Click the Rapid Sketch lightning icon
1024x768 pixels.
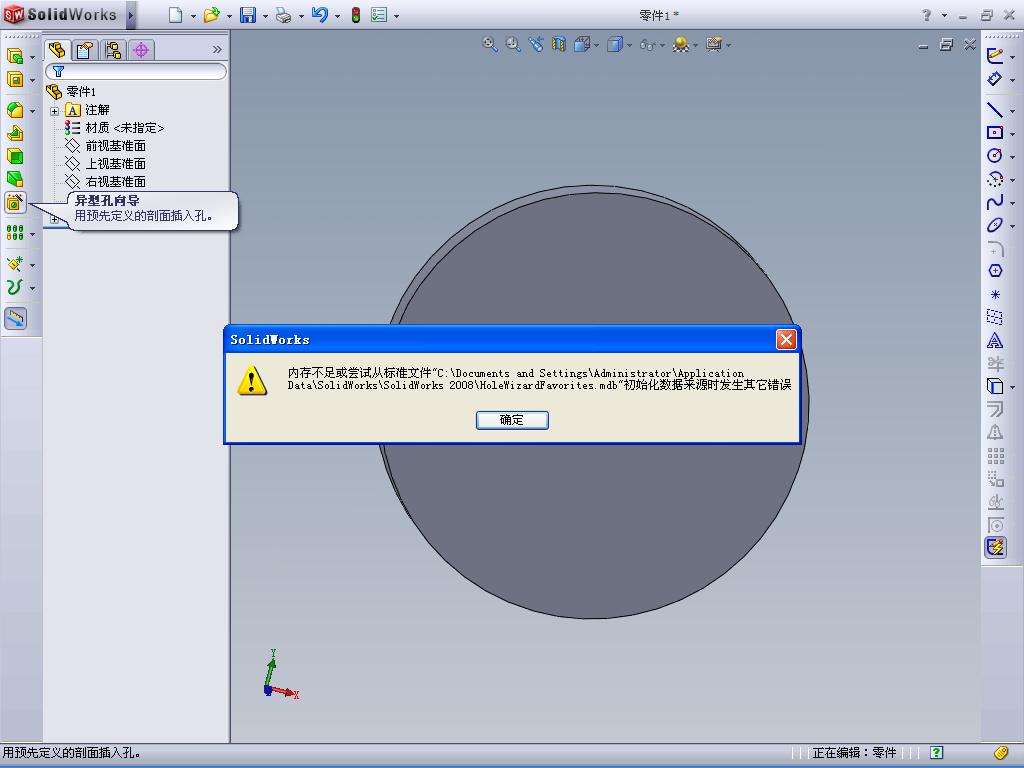coord(995,547)
